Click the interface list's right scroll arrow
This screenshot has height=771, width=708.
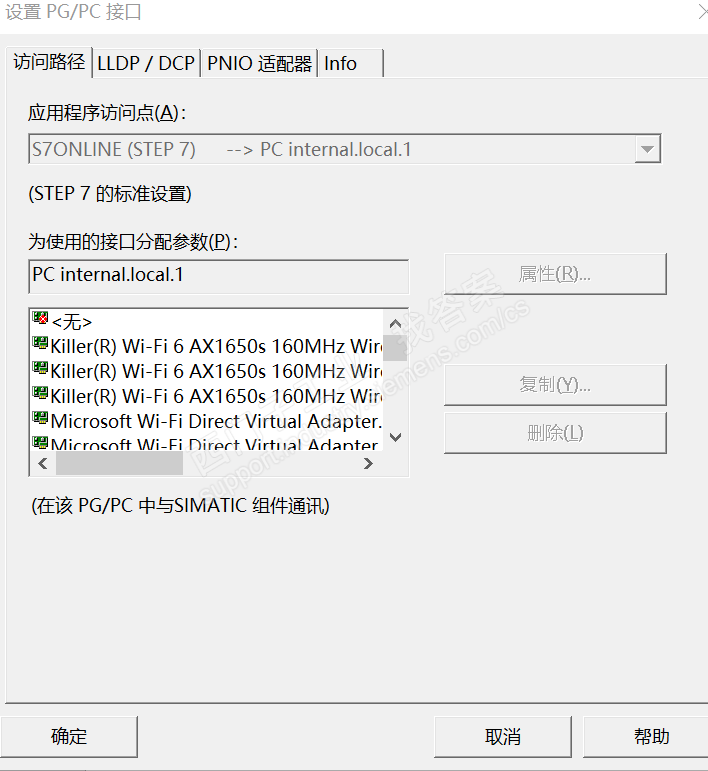point(368,464)
